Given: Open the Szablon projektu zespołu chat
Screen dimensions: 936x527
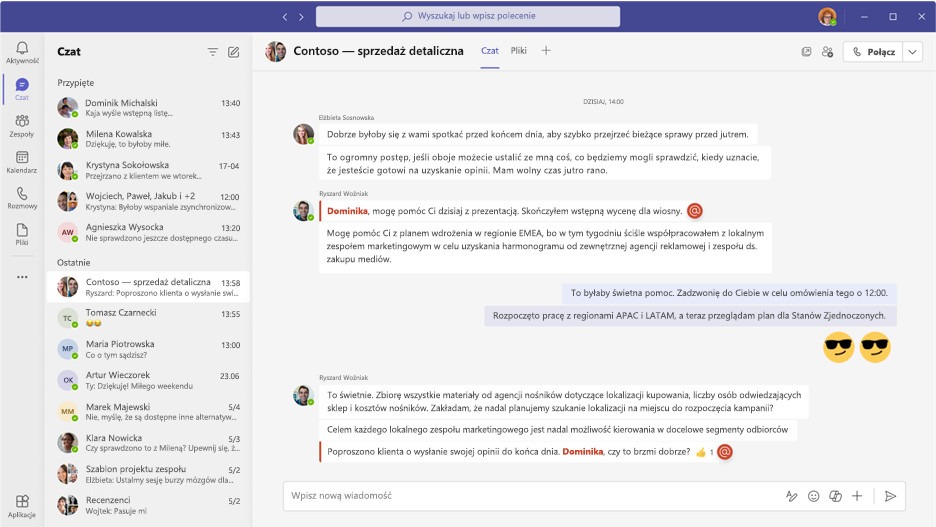Looking at the screenshot, I should tap(148, 473).
